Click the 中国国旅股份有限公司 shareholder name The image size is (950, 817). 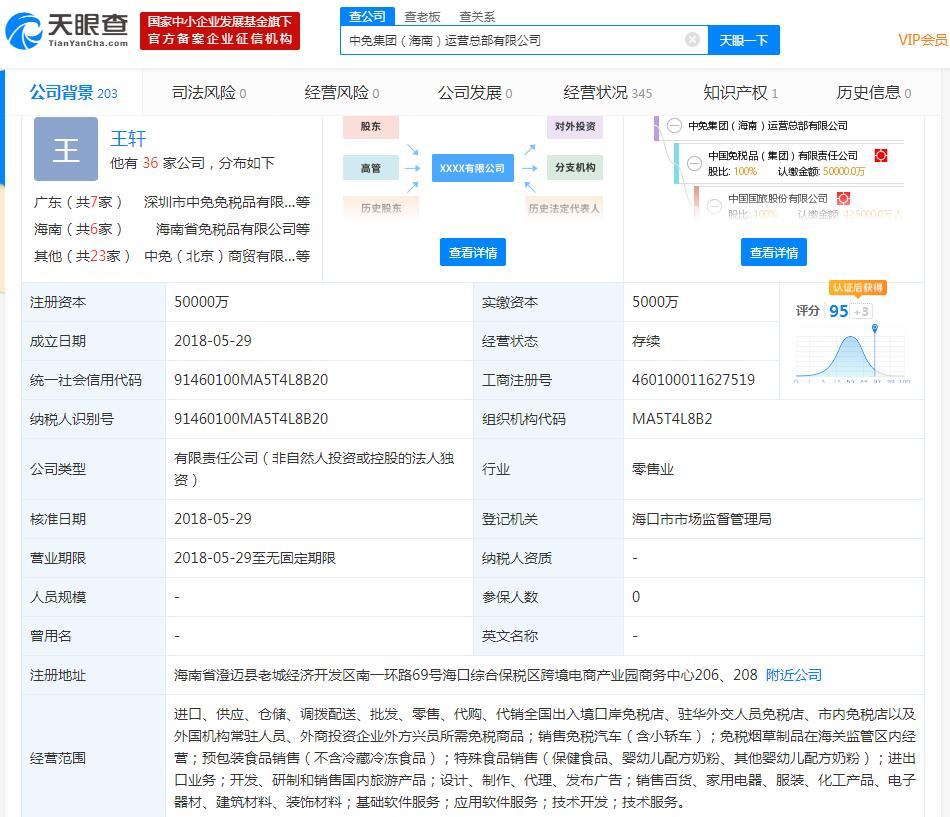point(778,199)
